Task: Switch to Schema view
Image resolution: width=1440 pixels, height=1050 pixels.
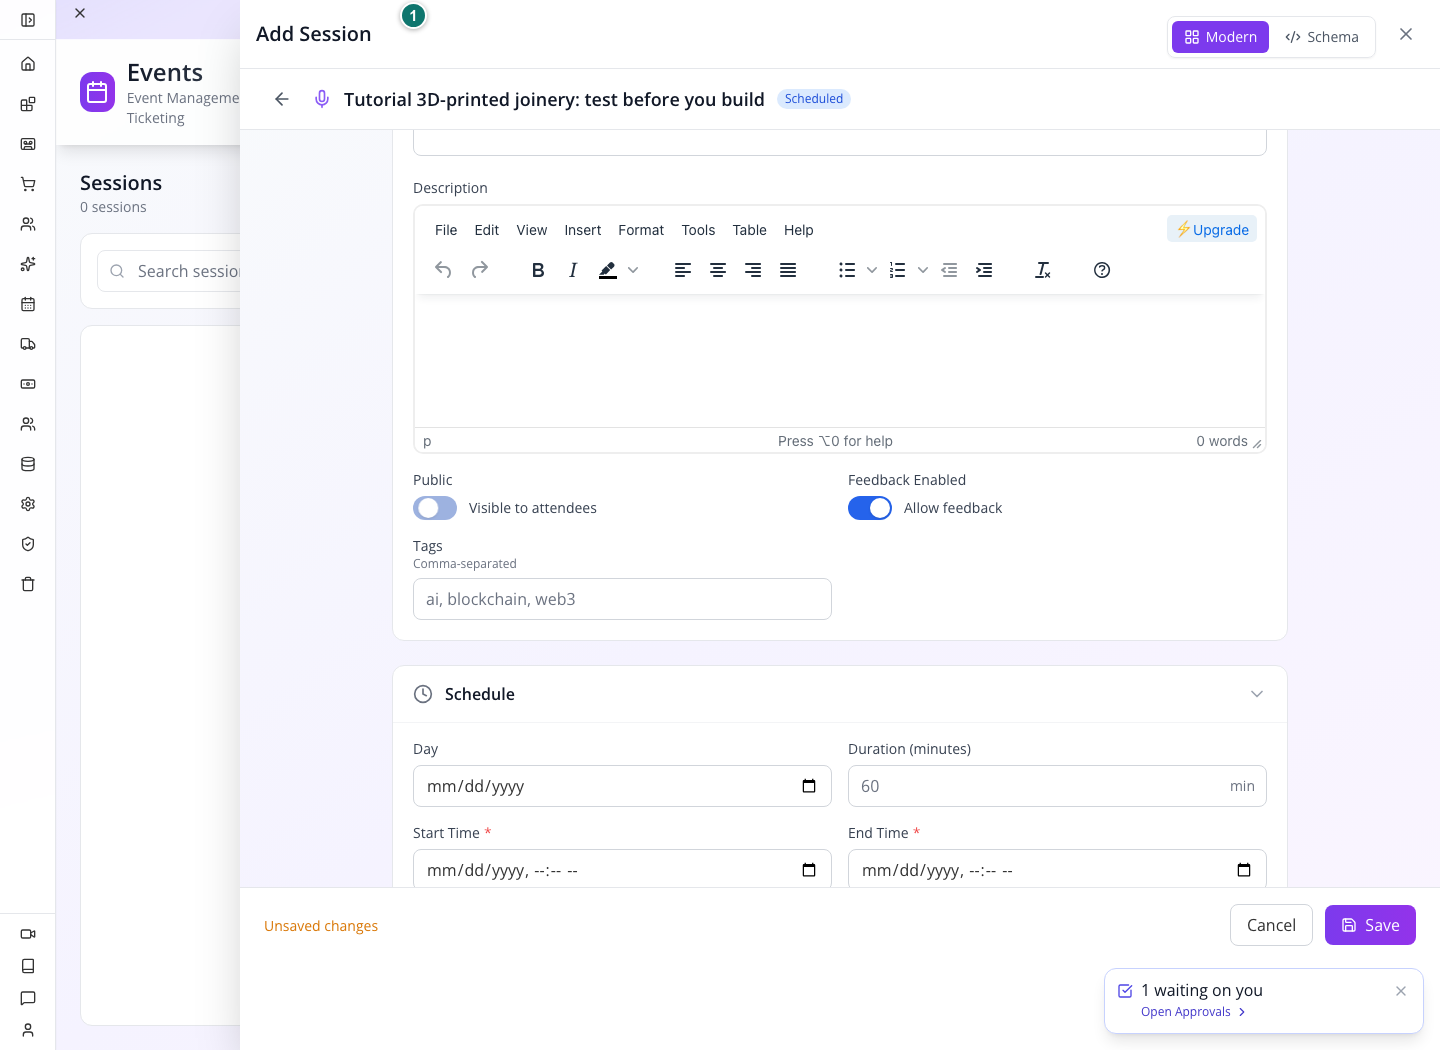Action: (x=1322, y=37)
